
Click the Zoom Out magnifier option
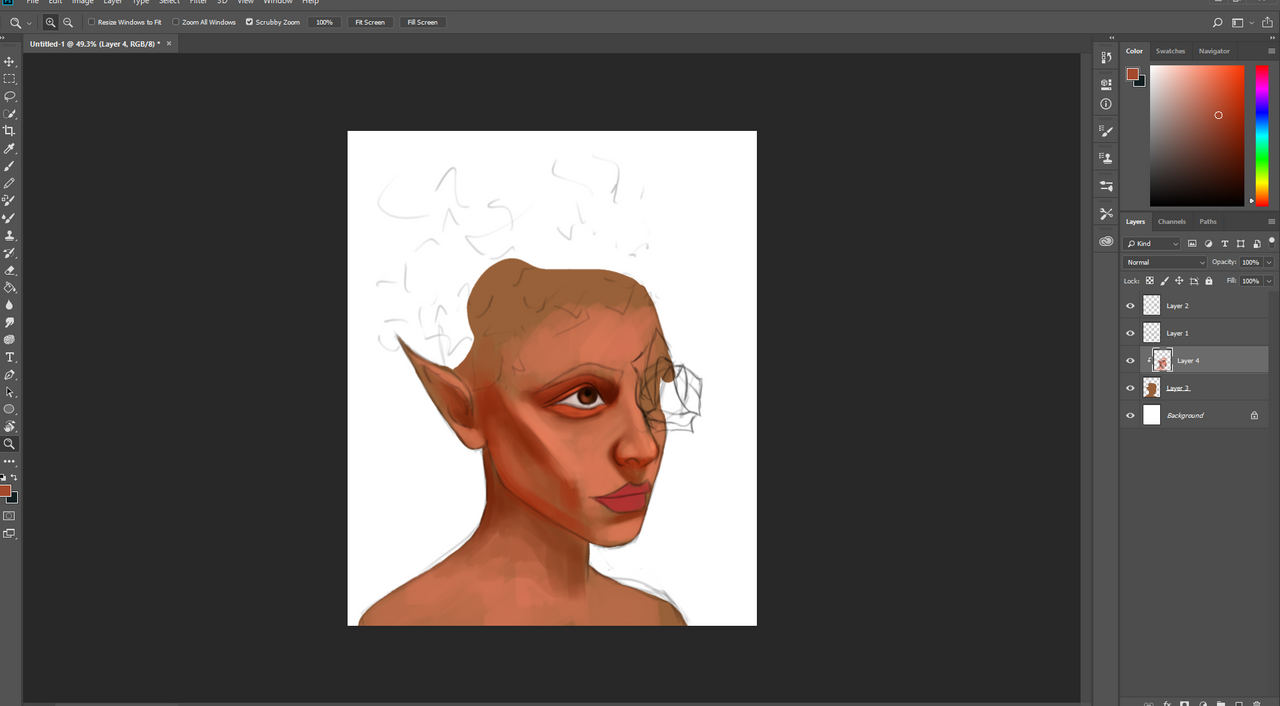68,22
